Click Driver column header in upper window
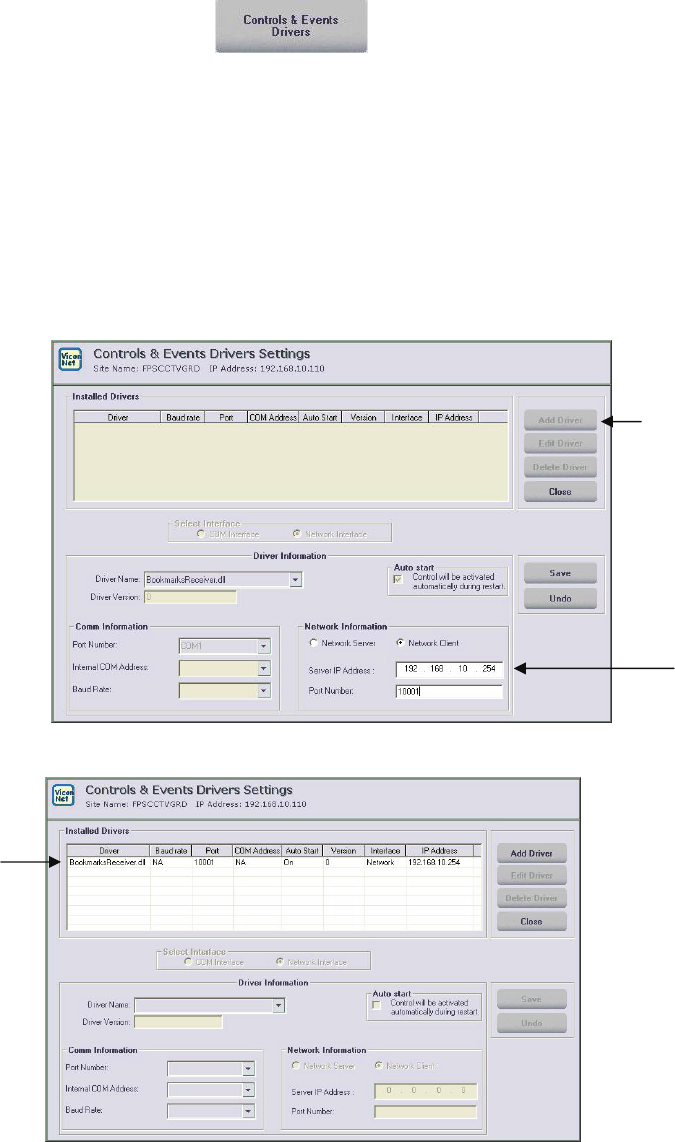The height and width of the screenshot is (1142, 675). click(117, 417)
